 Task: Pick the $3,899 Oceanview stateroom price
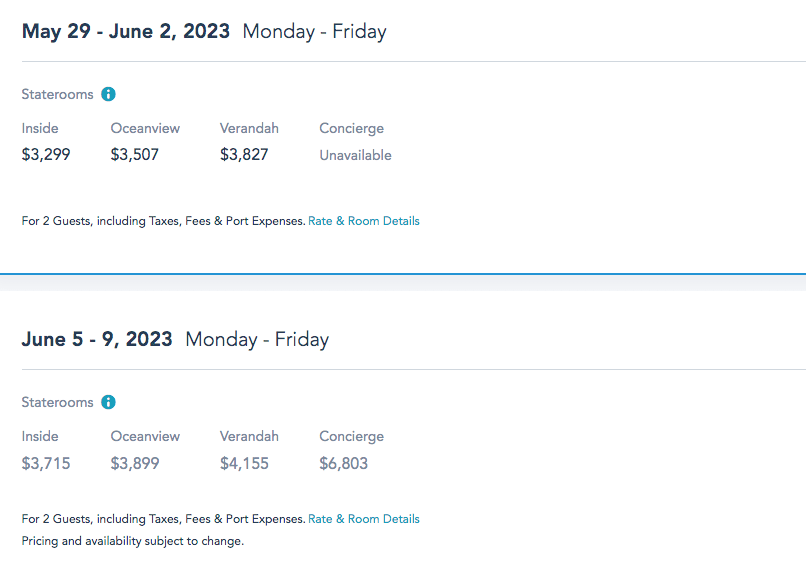click(x=135, y=463)
